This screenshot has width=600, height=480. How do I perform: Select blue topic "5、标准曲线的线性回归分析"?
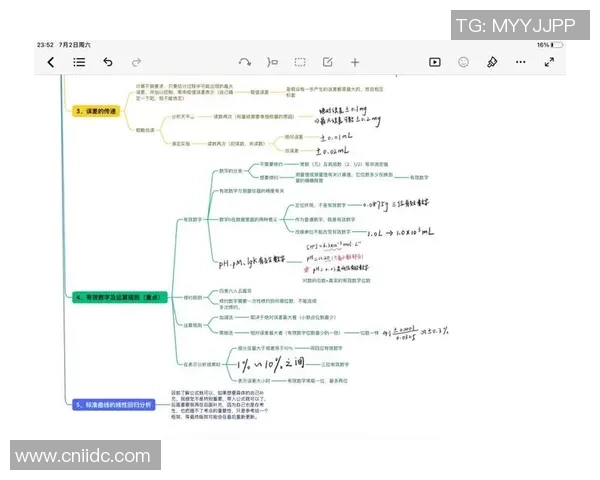[113, 404]
